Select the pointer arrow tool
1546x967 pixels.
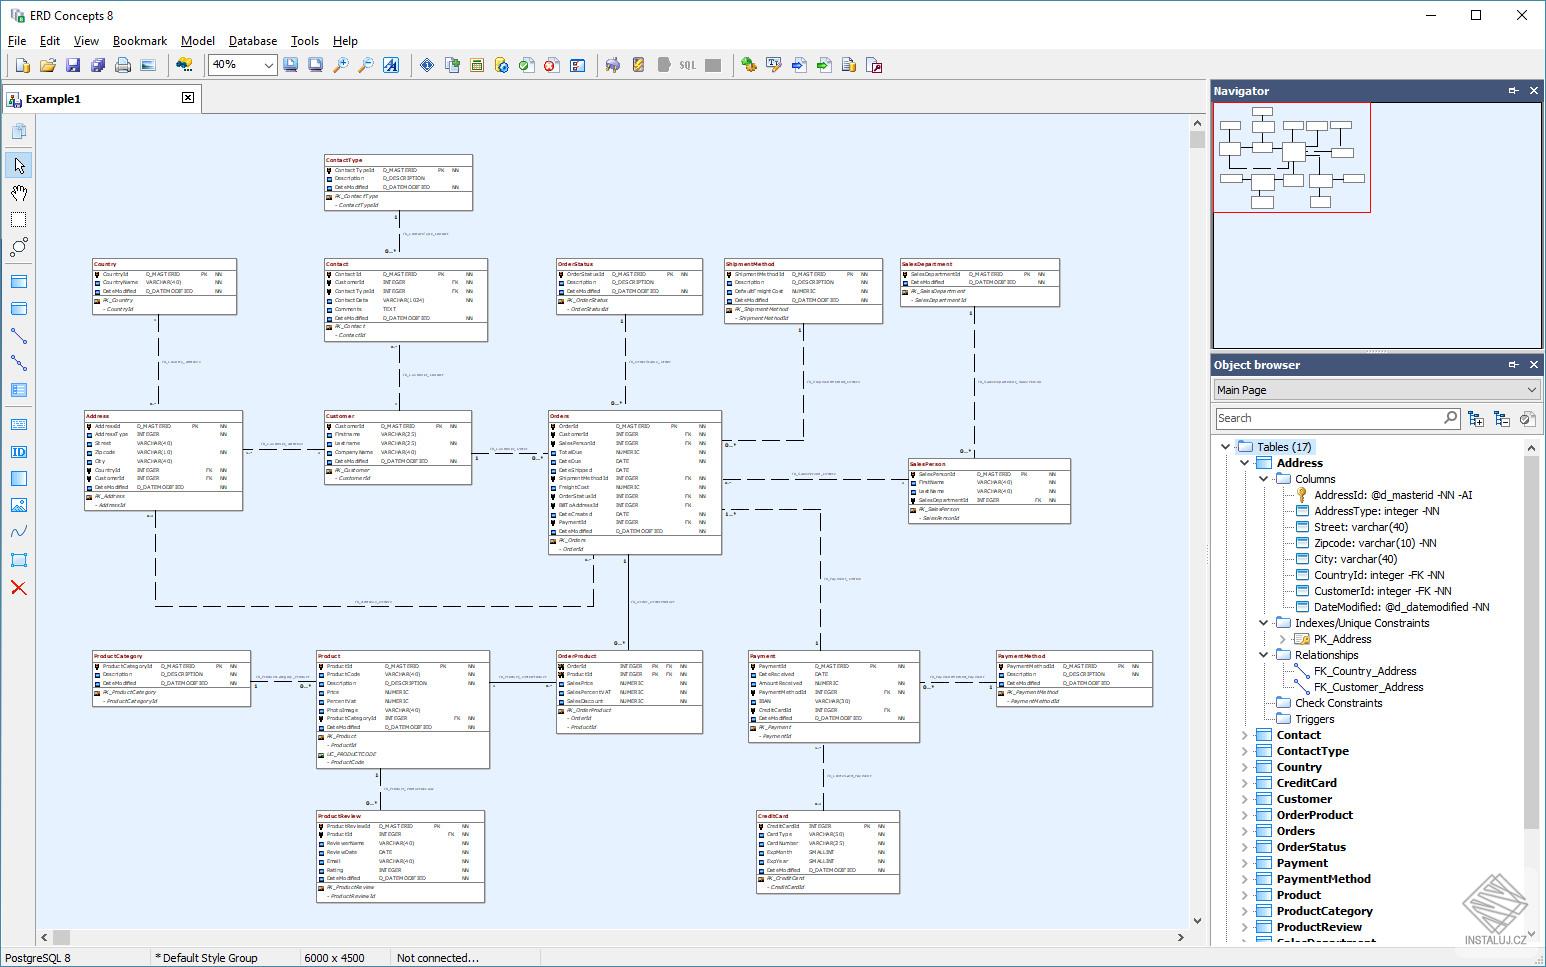18,165
